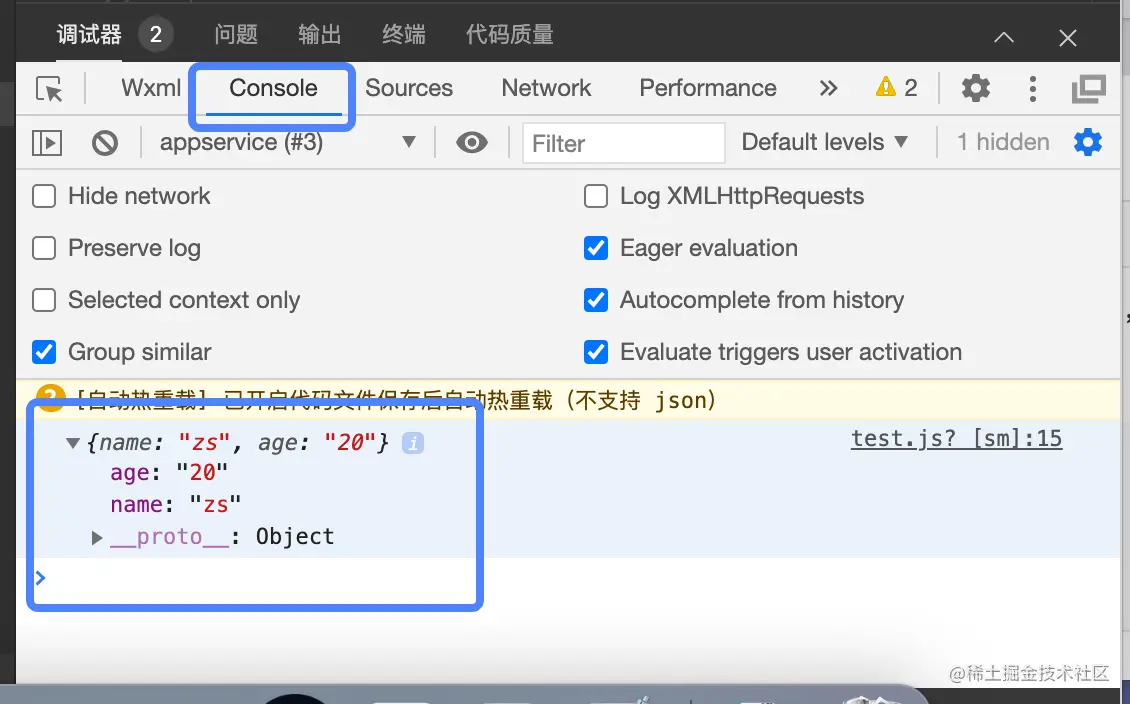Uncheck Evaluate triggers user activation checkbox
This screenshot has width=1130, height=704.
[x=596, y=352]
